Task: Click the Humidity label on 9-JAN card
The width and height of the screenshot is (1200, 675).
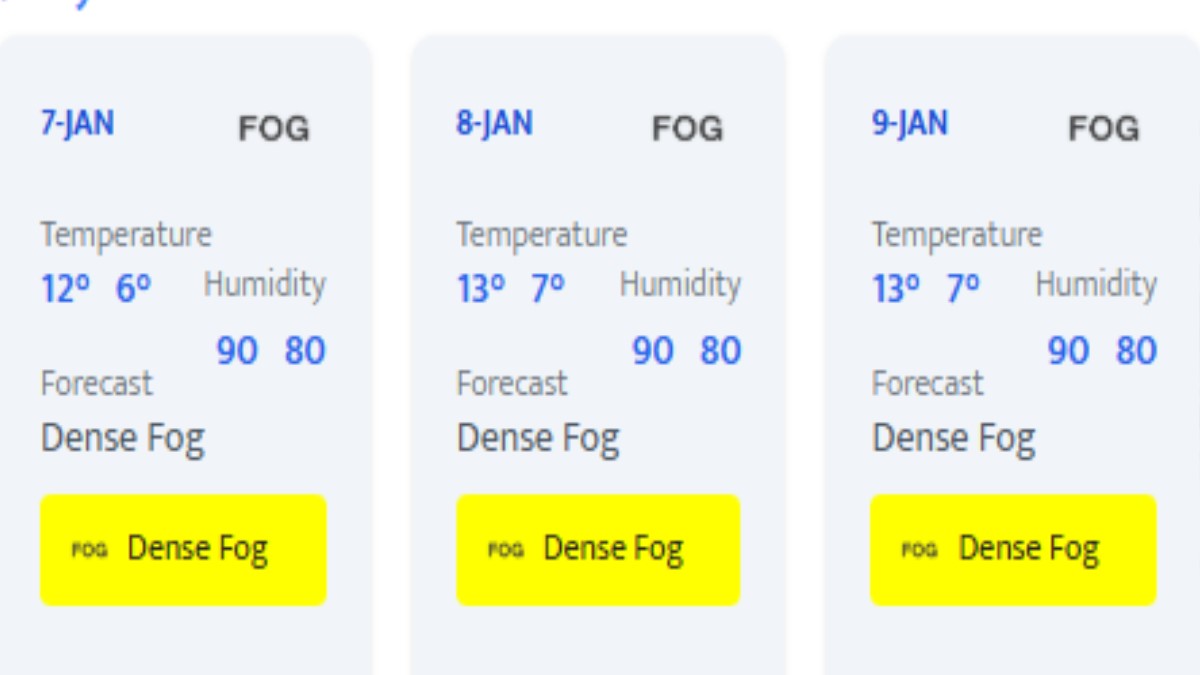Action: [1095, 285]
